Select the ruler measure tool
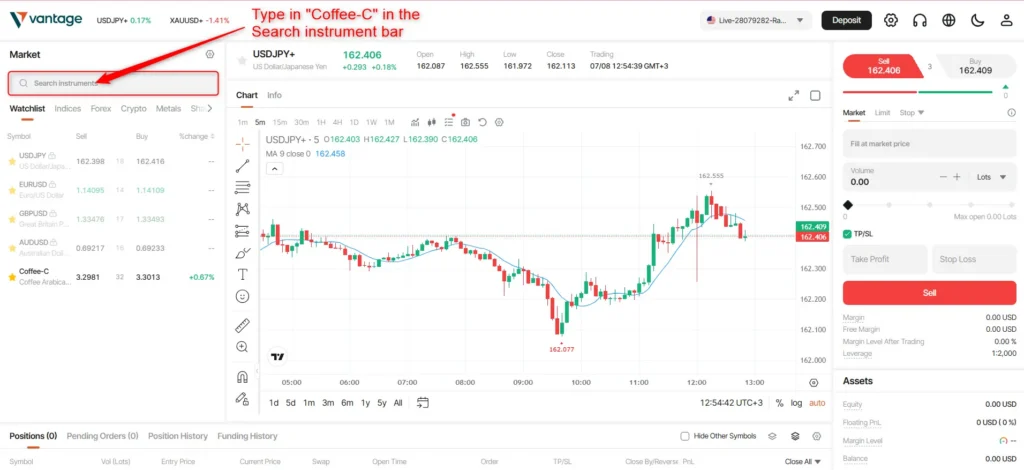The image size is (1024, 470). 242,325
